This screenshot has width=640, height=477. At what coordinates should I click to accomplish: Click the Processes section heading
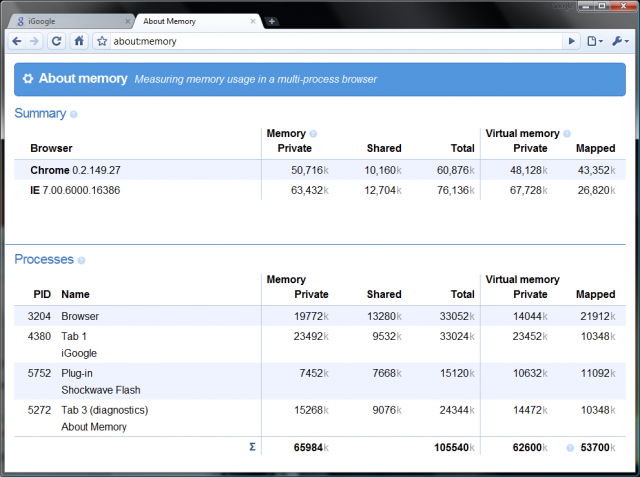point(44,260)
